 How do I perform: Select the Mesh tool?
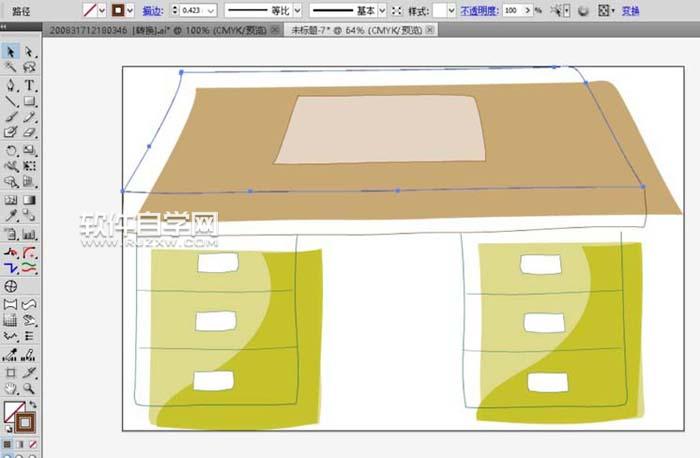click(x=11, y=200)
